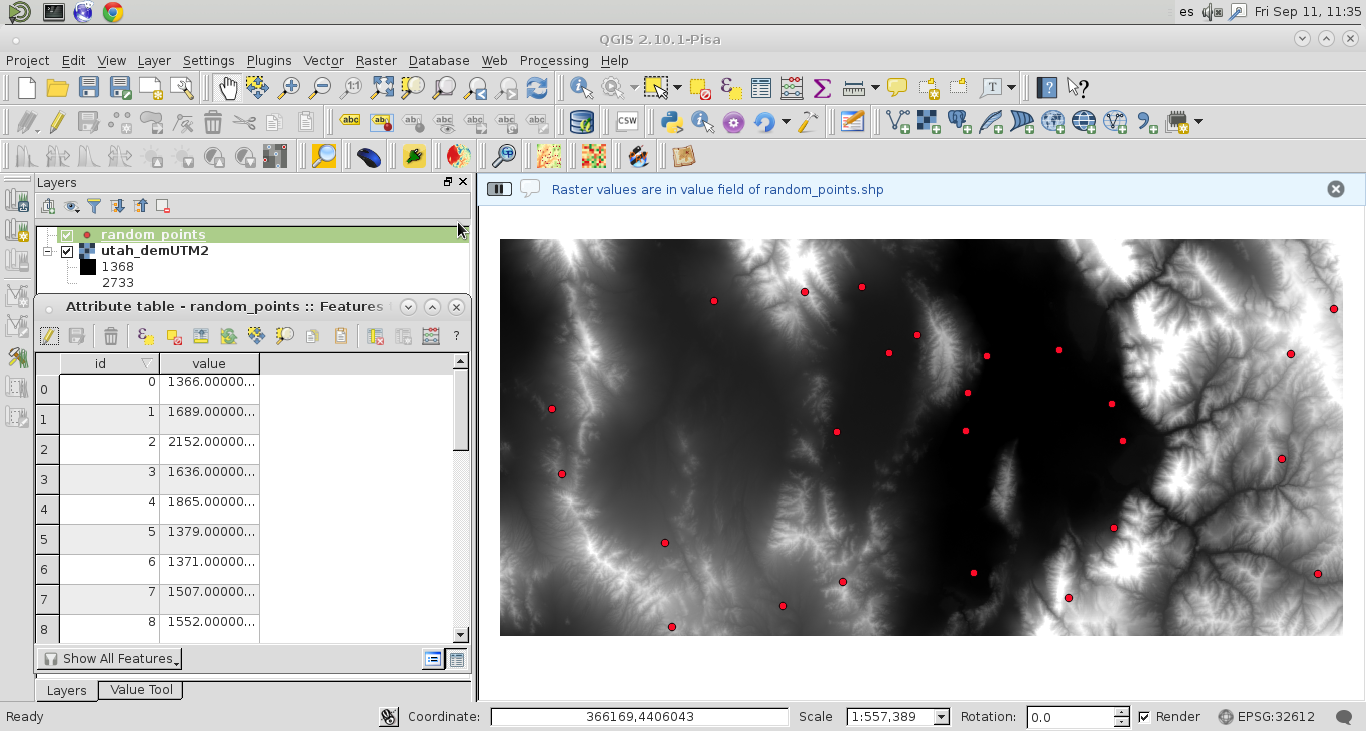Click the CSW metadata search icon
Screen dimensions: 1366x731
627,122
